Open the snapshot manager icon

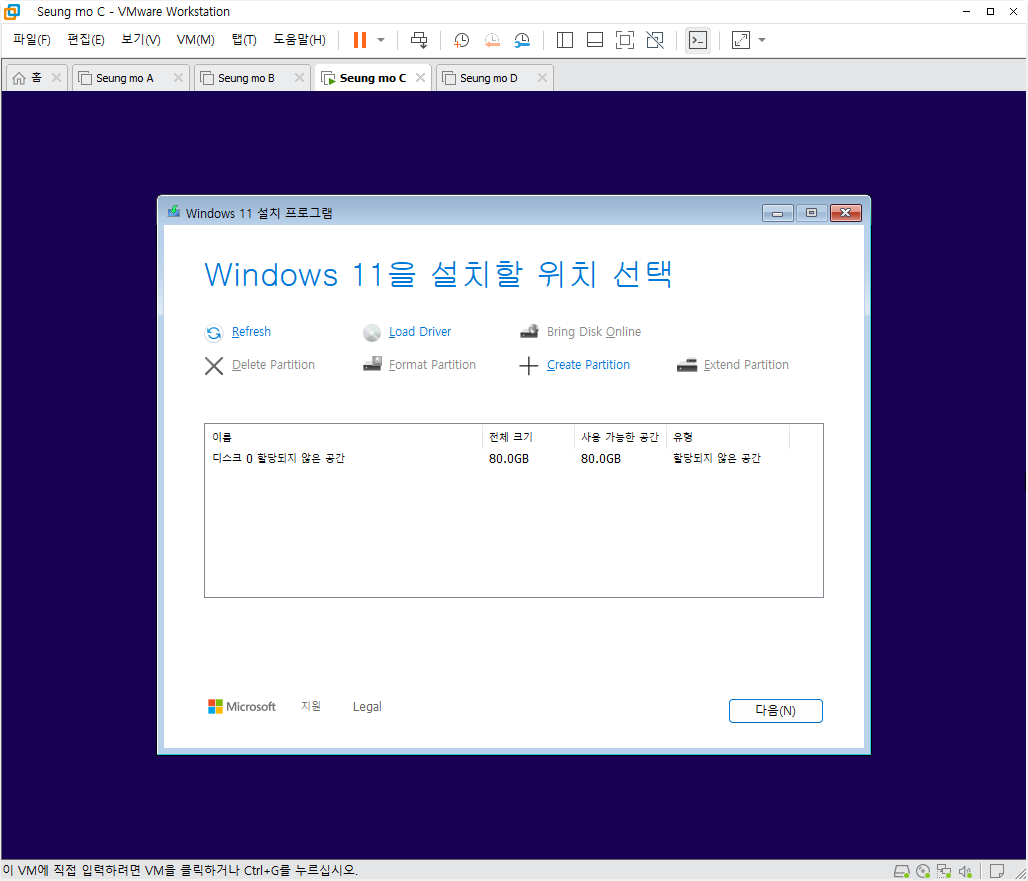coord(522,40)
